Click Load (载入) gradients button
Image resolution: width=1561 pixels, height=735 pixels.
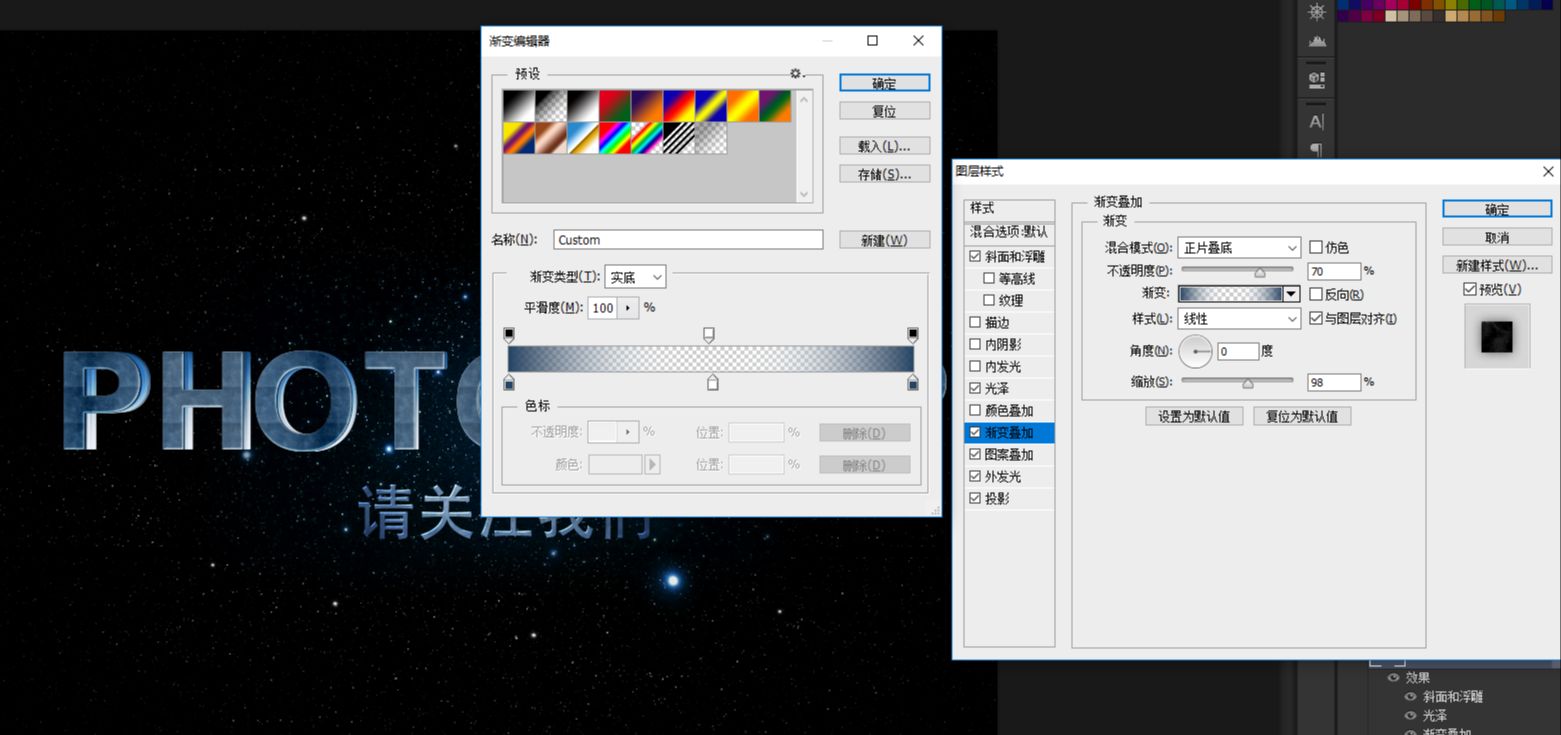click(x=884, y=146)
